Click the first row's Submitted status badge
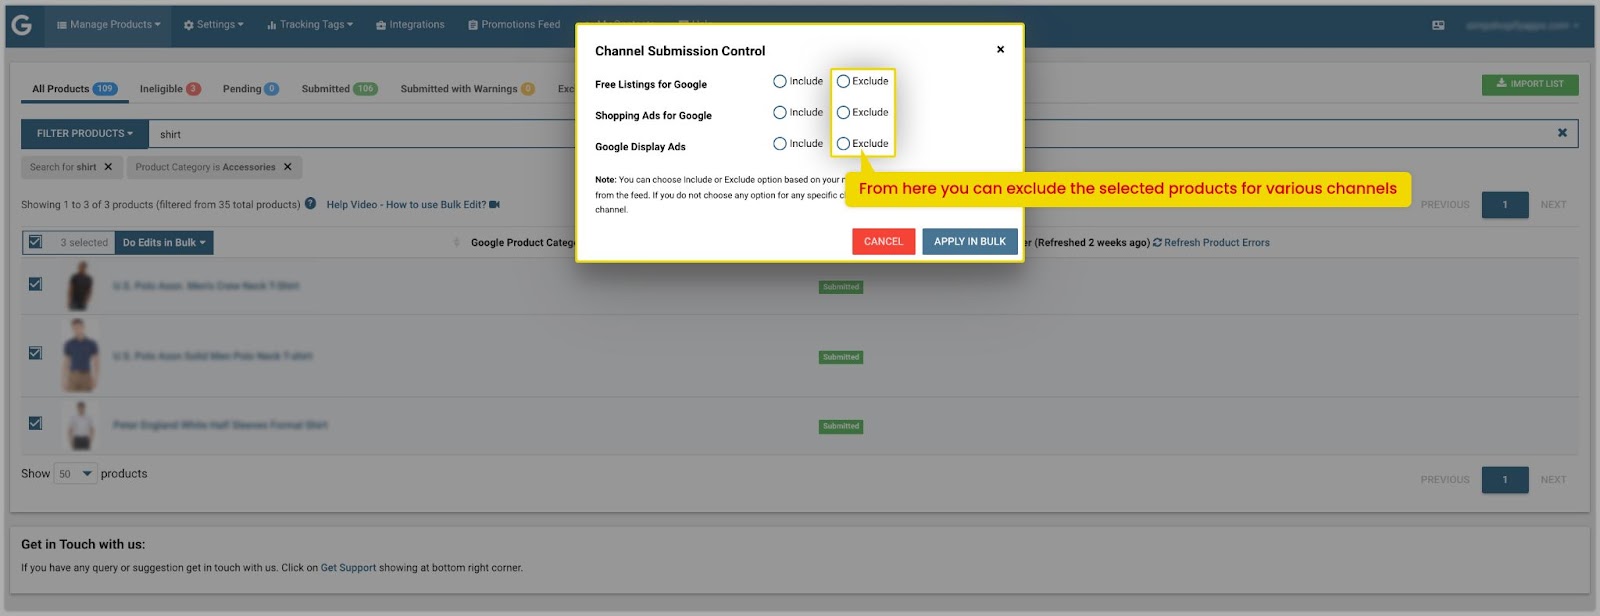This screenshot has height=616, width=1600. 841,287
